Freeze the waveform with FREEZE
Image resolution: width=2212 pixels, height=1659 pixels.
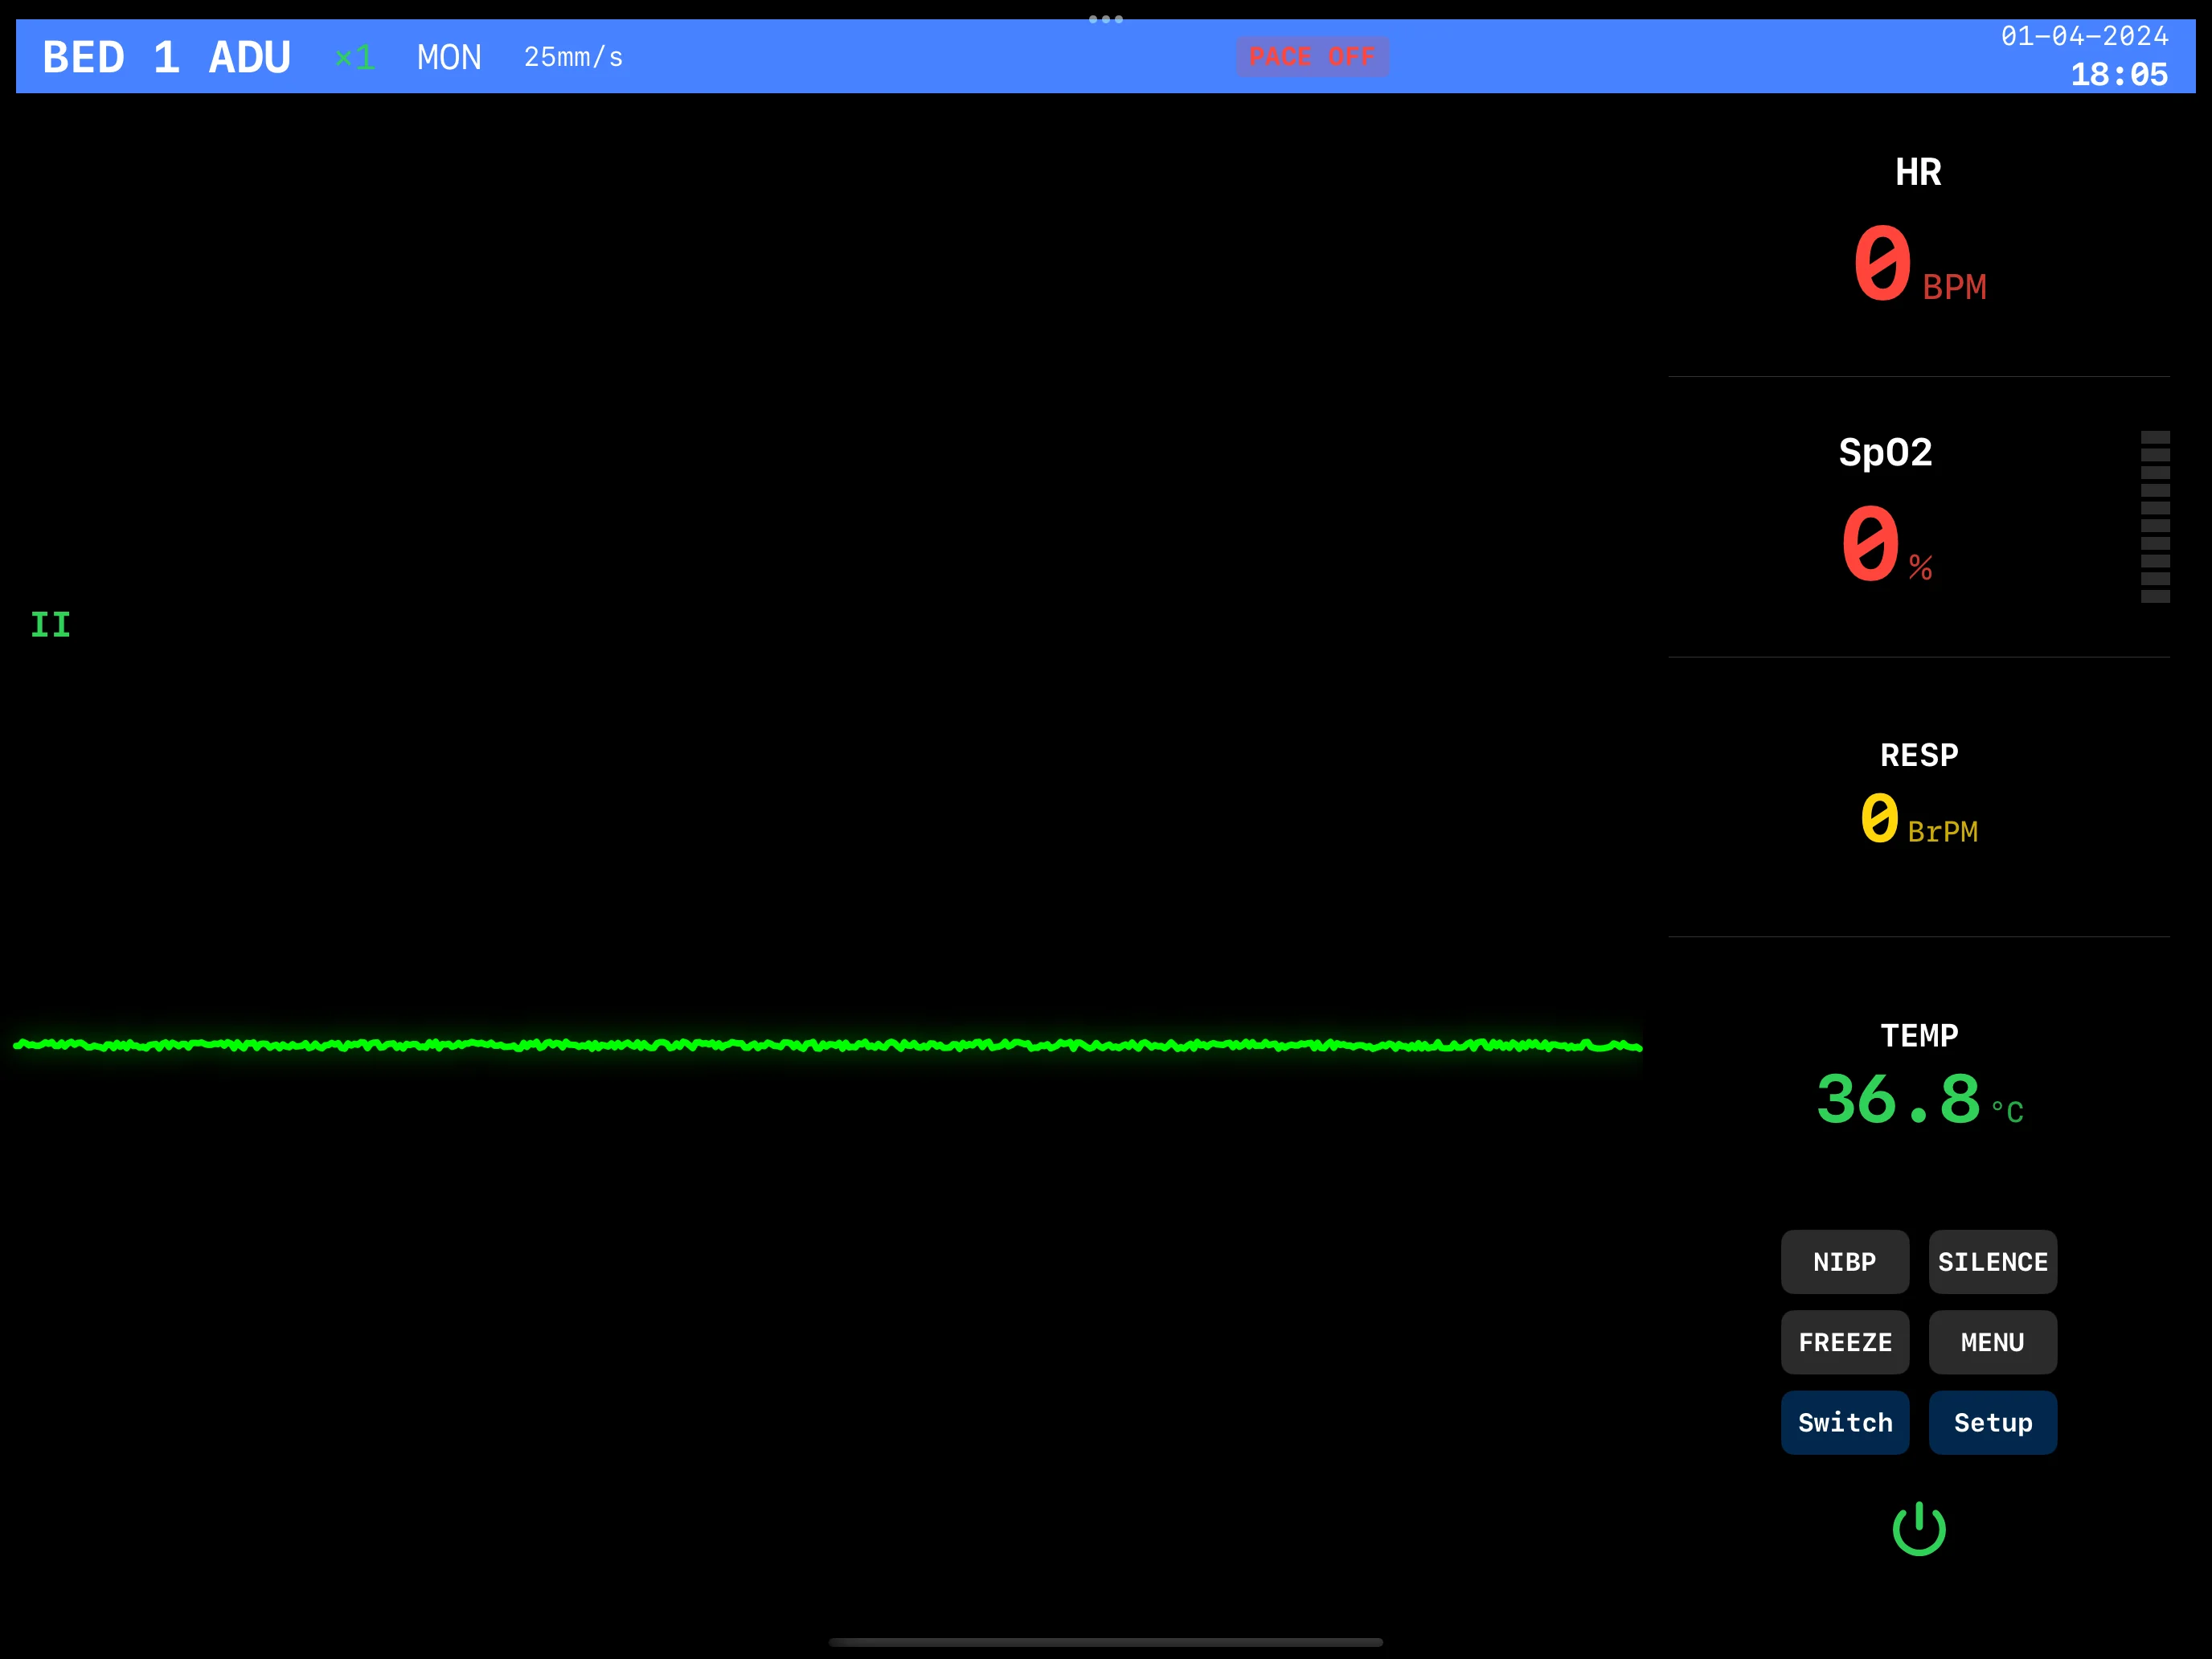(1845, 1342)
